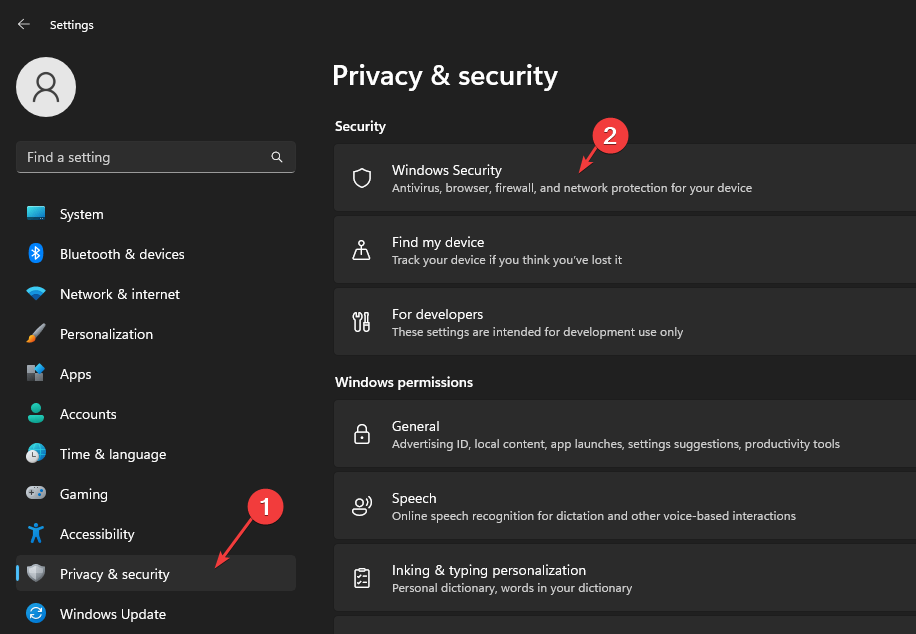
Task: Click 'Track your device' description text
Action: pyautogui.click(x=506, y=260)
